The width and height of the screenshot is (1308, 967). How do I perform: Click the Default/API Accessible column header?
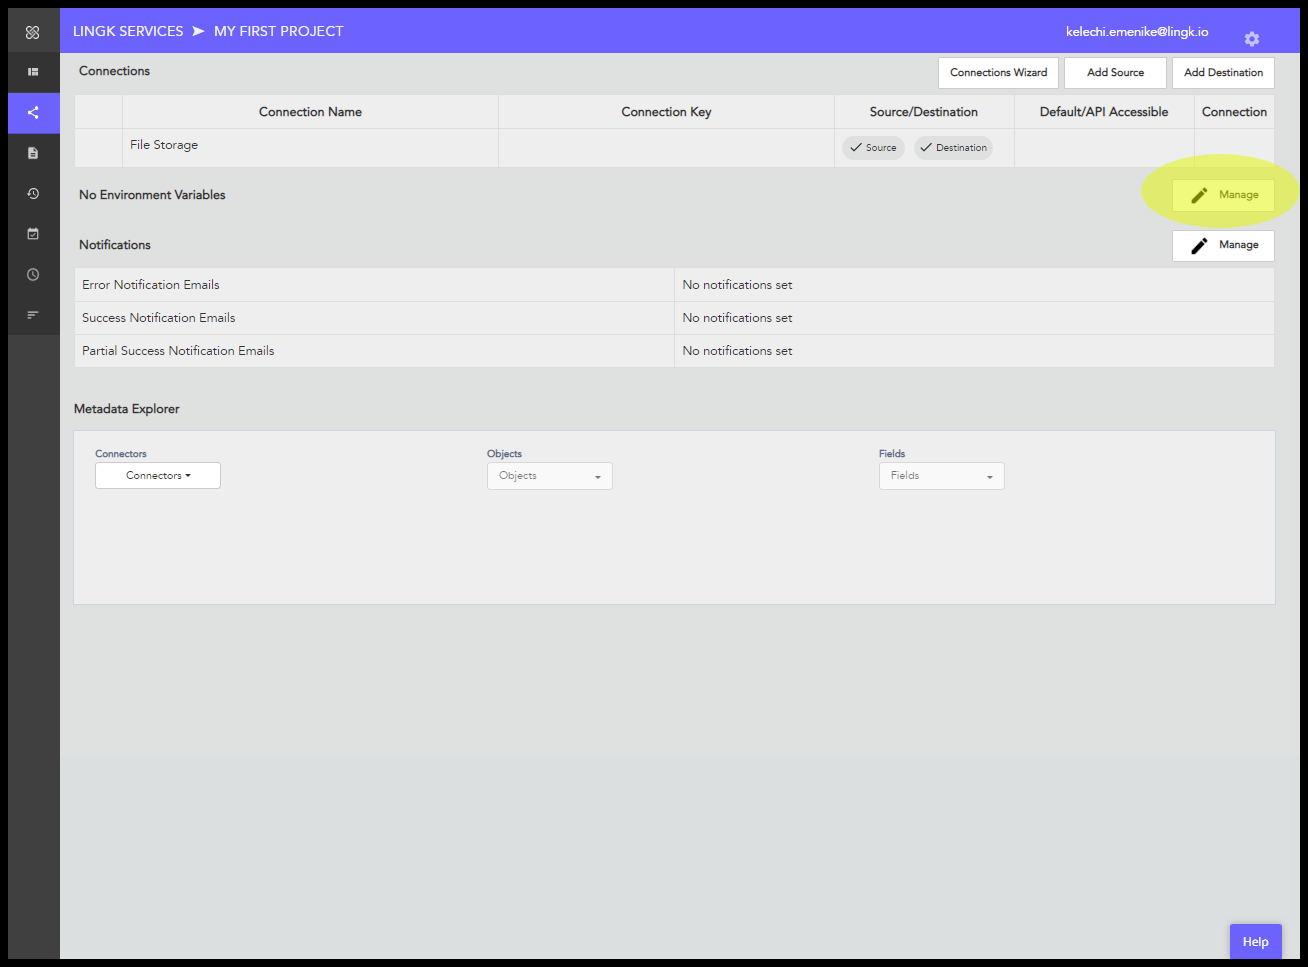pyautogui.click(x=1104, y=112)
